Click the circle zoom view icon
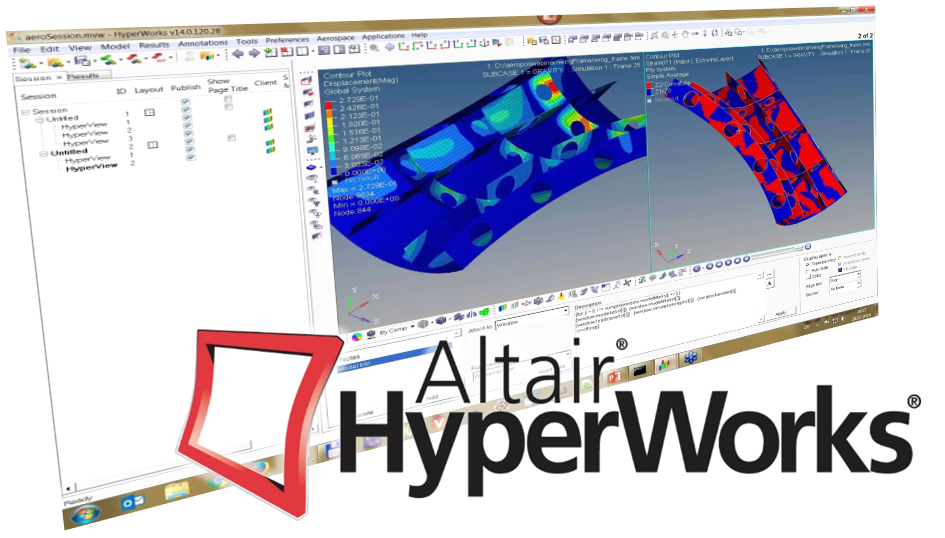Viewport: 945px width, 538px height. tap(665, 35)
